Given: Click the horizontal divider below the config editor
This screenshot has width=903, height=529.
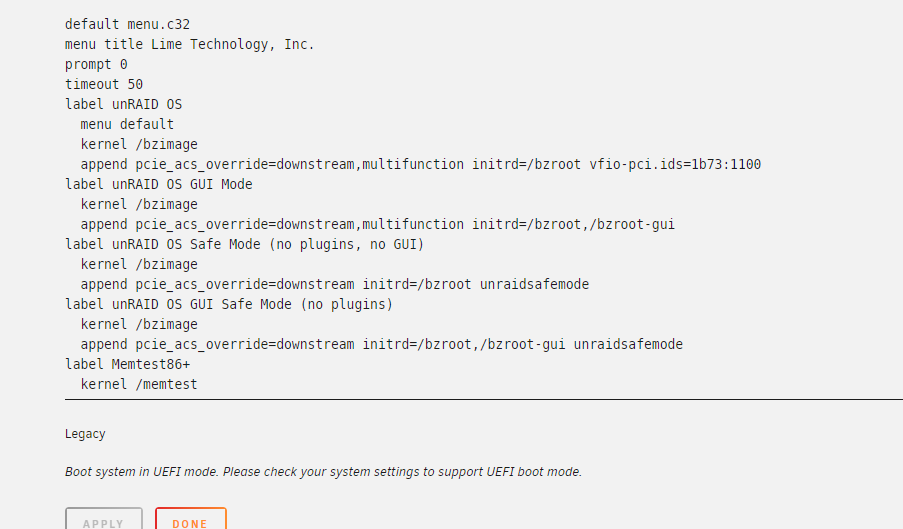Looking at the screenshot, I should point(484,399).
